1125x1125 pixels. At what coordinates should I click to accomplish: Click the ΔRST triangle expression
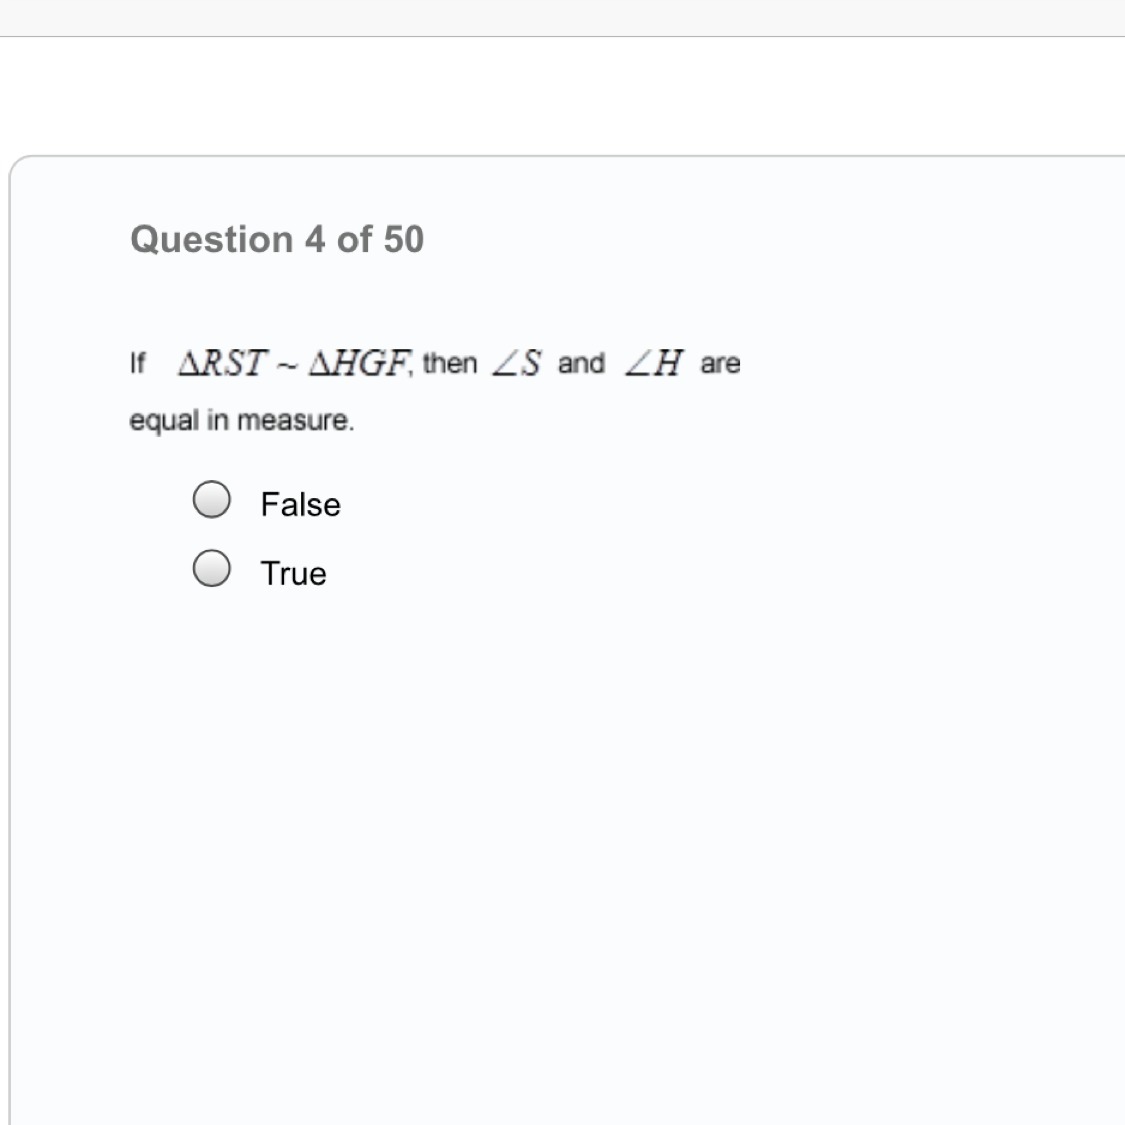(223, 362)
